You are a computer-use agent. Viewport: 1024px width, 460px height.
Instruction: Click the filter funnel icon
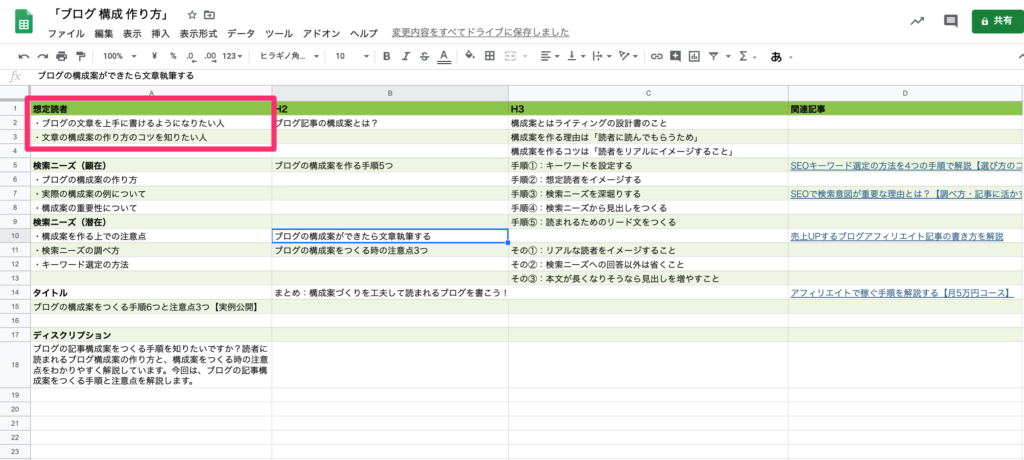click(713, 56)
